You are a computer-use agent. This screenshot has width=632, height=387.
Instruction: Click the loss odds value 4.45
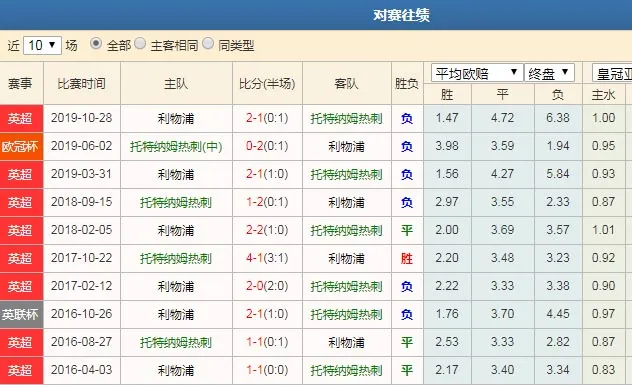[558, 314]
